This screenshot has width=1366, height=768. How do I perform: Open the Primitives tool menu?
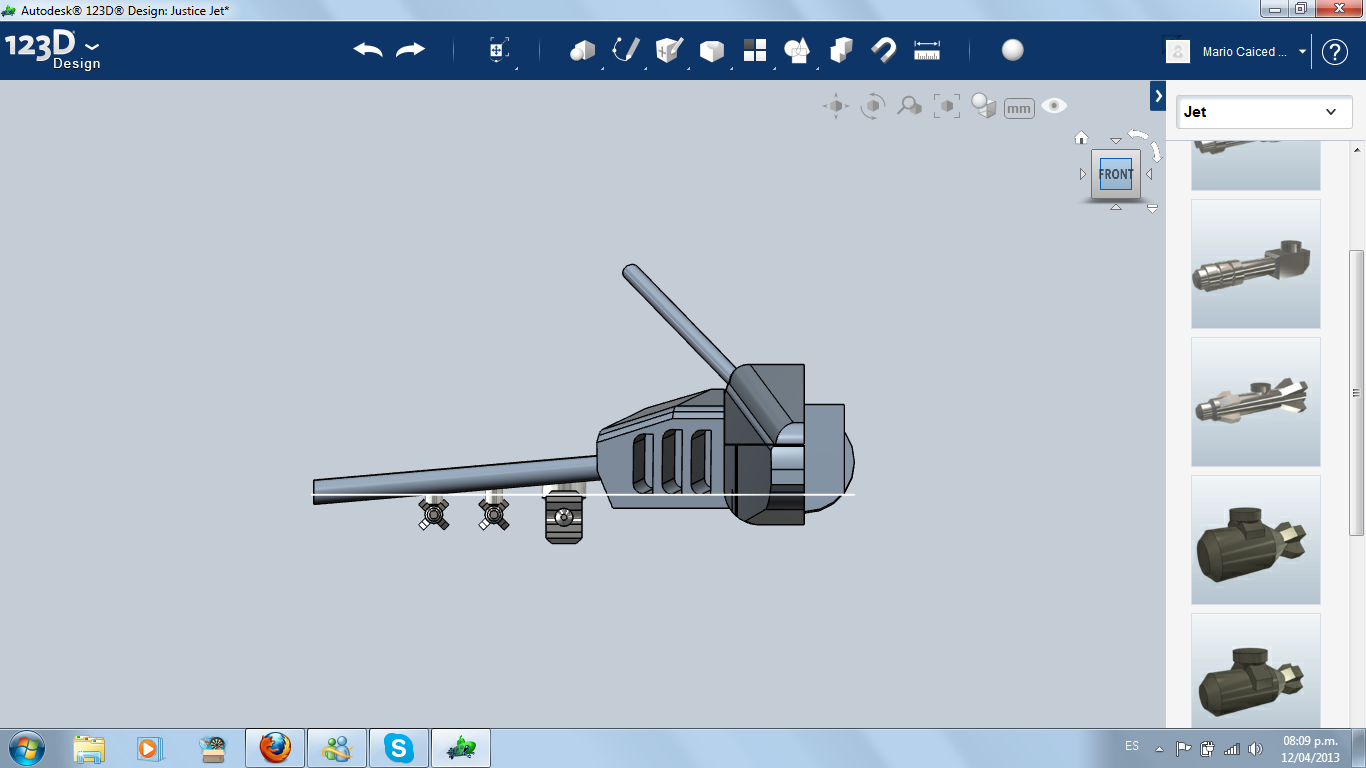tap(582, 50)
